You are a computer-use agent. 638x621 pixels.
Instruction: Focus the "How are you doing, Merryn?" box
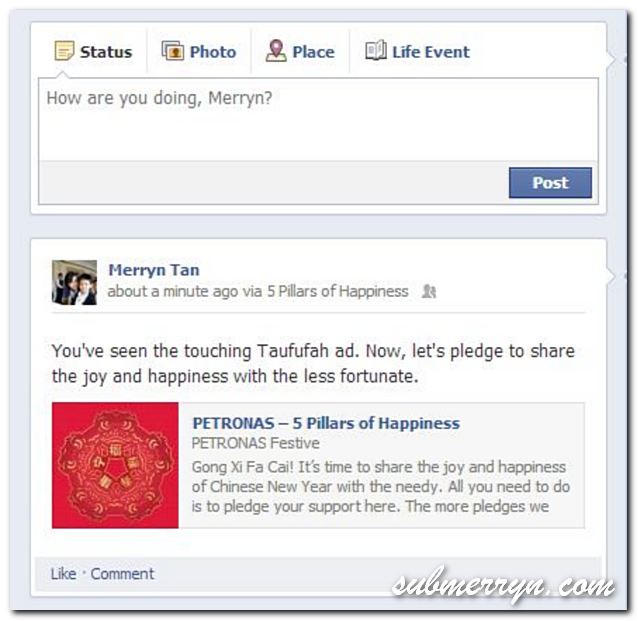[x=318, y=119]
